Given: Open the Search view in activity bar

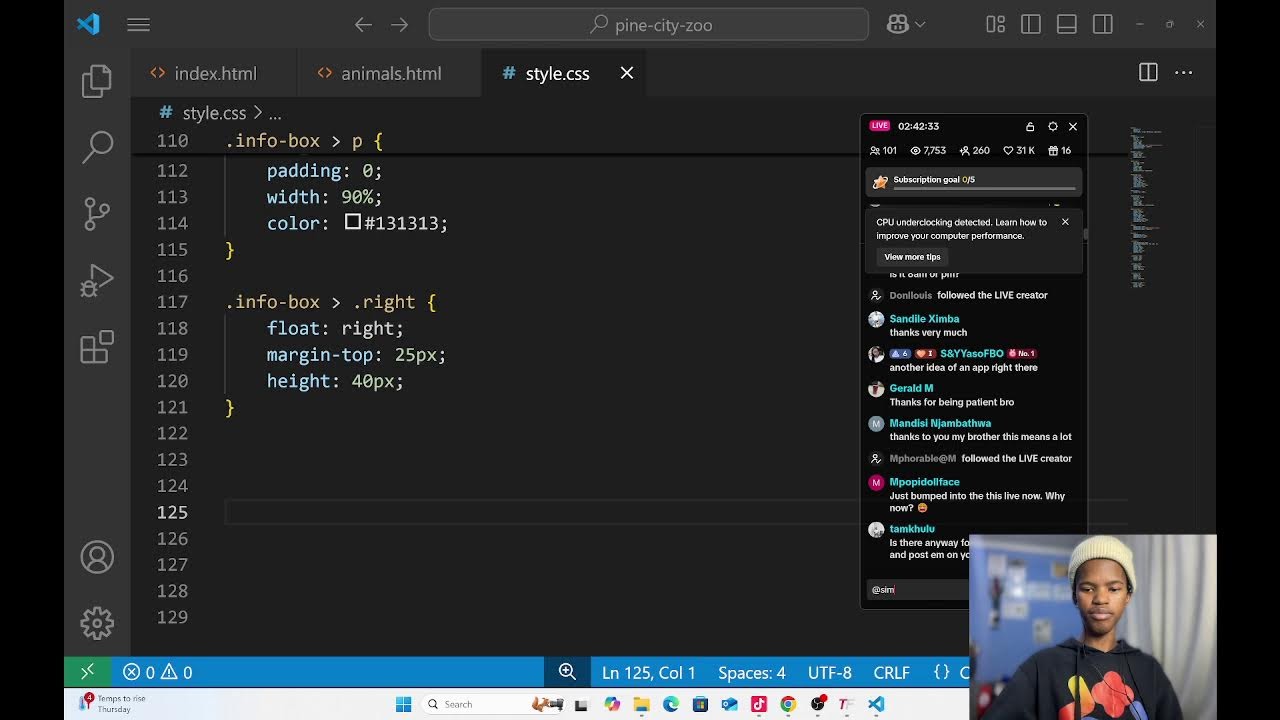Looking at the screenshot, I should [x=97, y=147].
